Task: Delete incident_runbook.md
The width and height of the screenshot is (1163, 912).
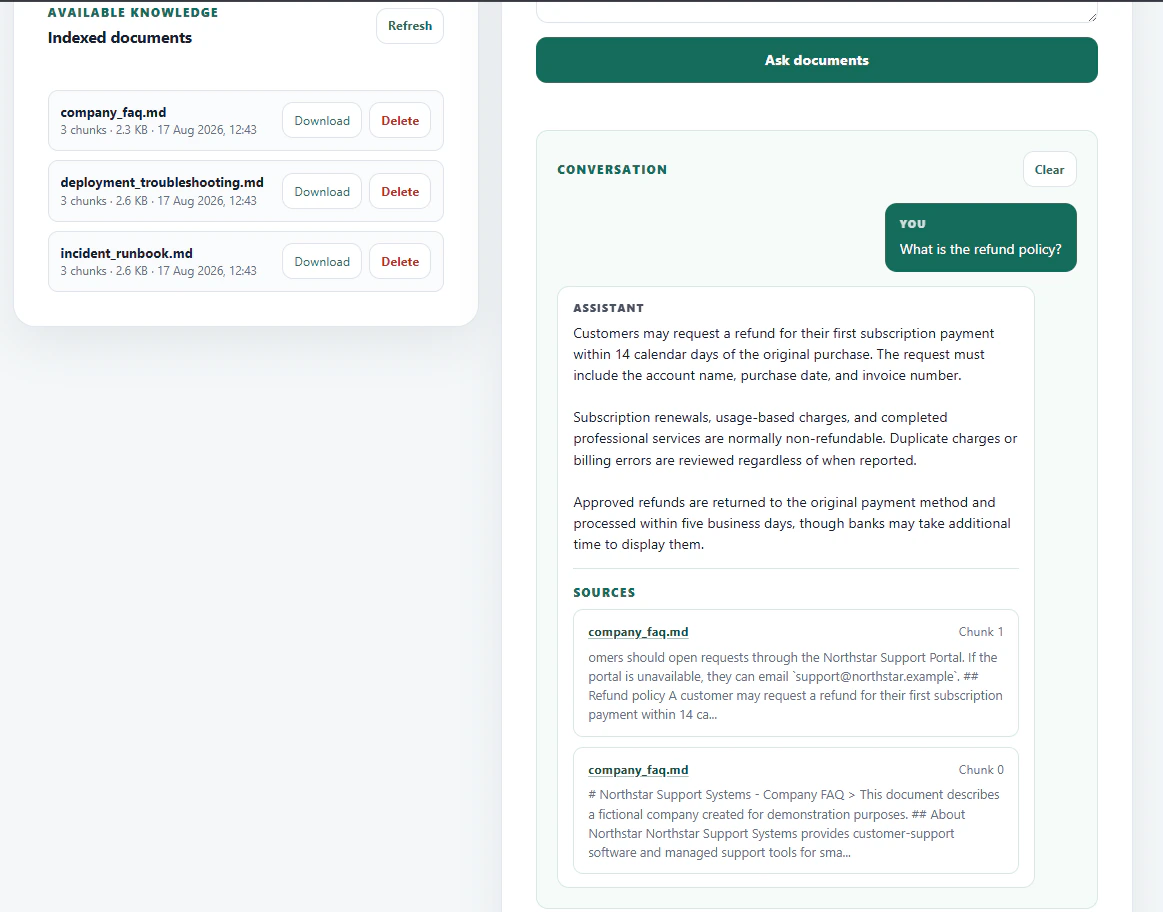Action: point(400,262)
